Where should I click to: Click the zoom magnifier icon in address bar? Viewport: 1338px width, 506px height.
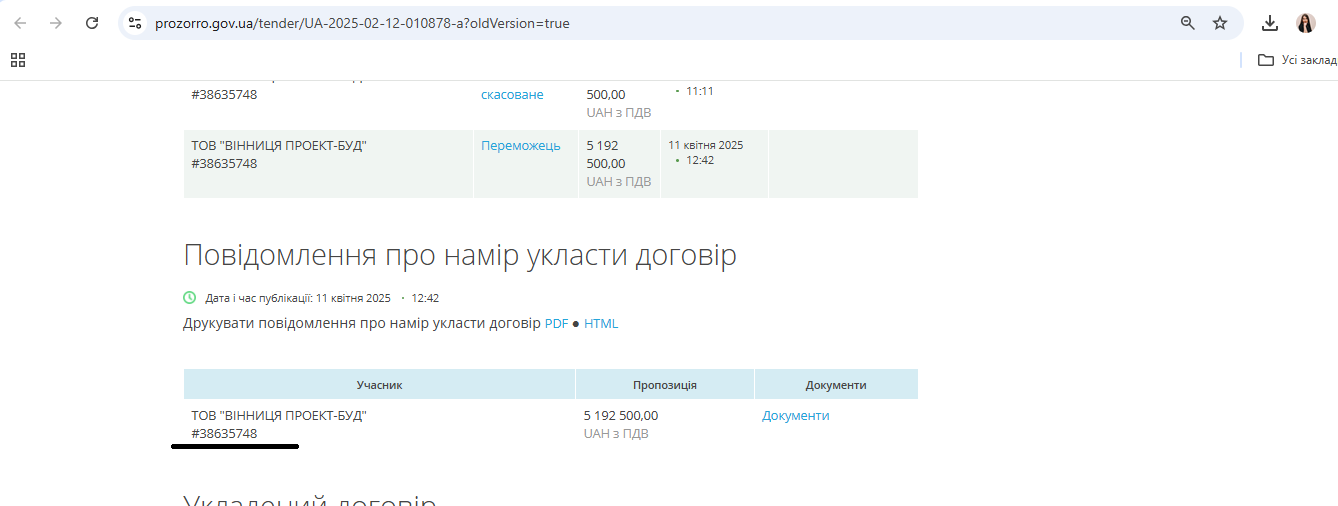(x=1188, y=23)
